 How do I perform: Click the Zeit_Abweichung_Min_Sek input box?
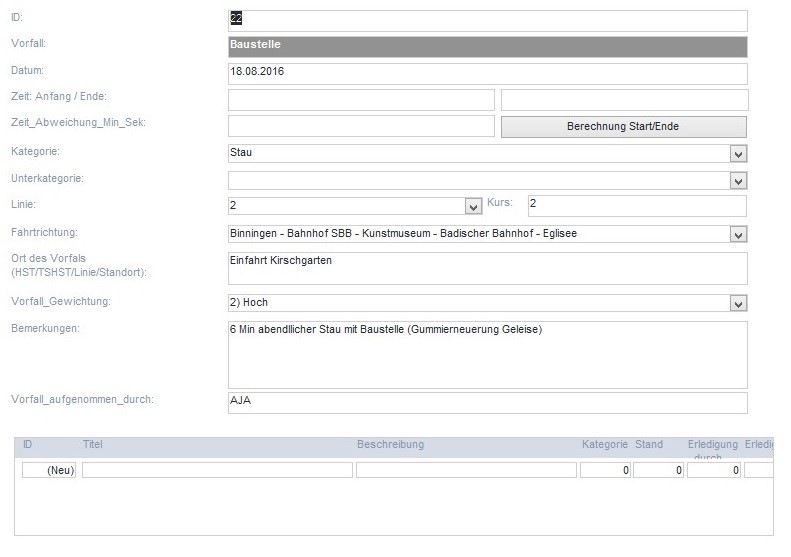(361, 126)
